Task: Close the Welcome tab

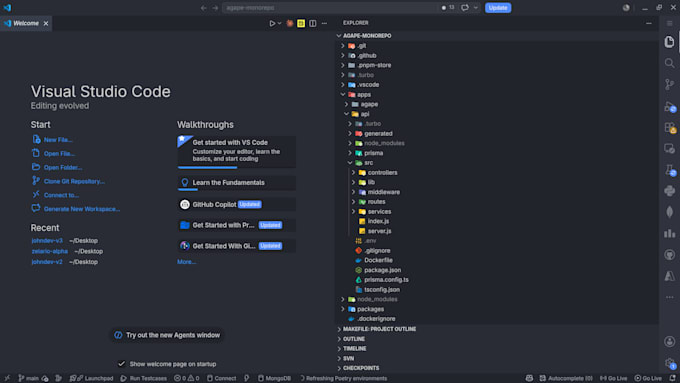Action: pyautogui.click(x=46, y=23)
